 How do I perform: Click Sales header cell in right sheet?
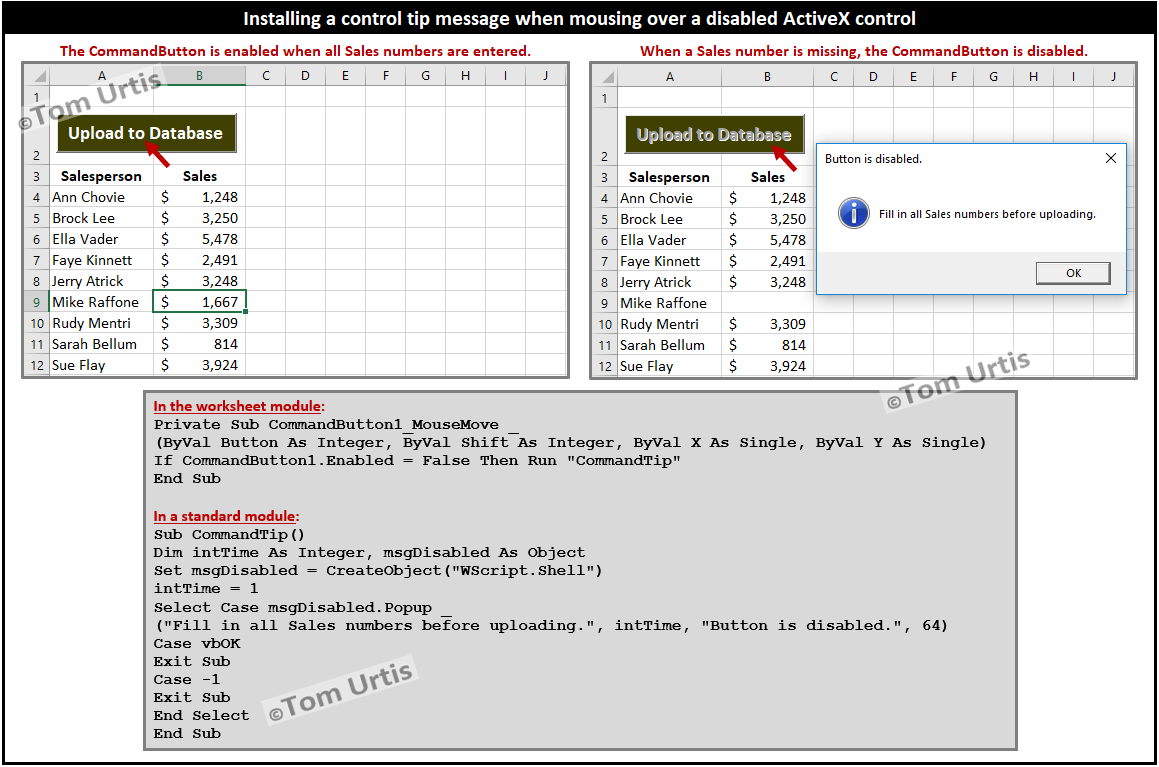pyautogui.click(x=767, y=177)
